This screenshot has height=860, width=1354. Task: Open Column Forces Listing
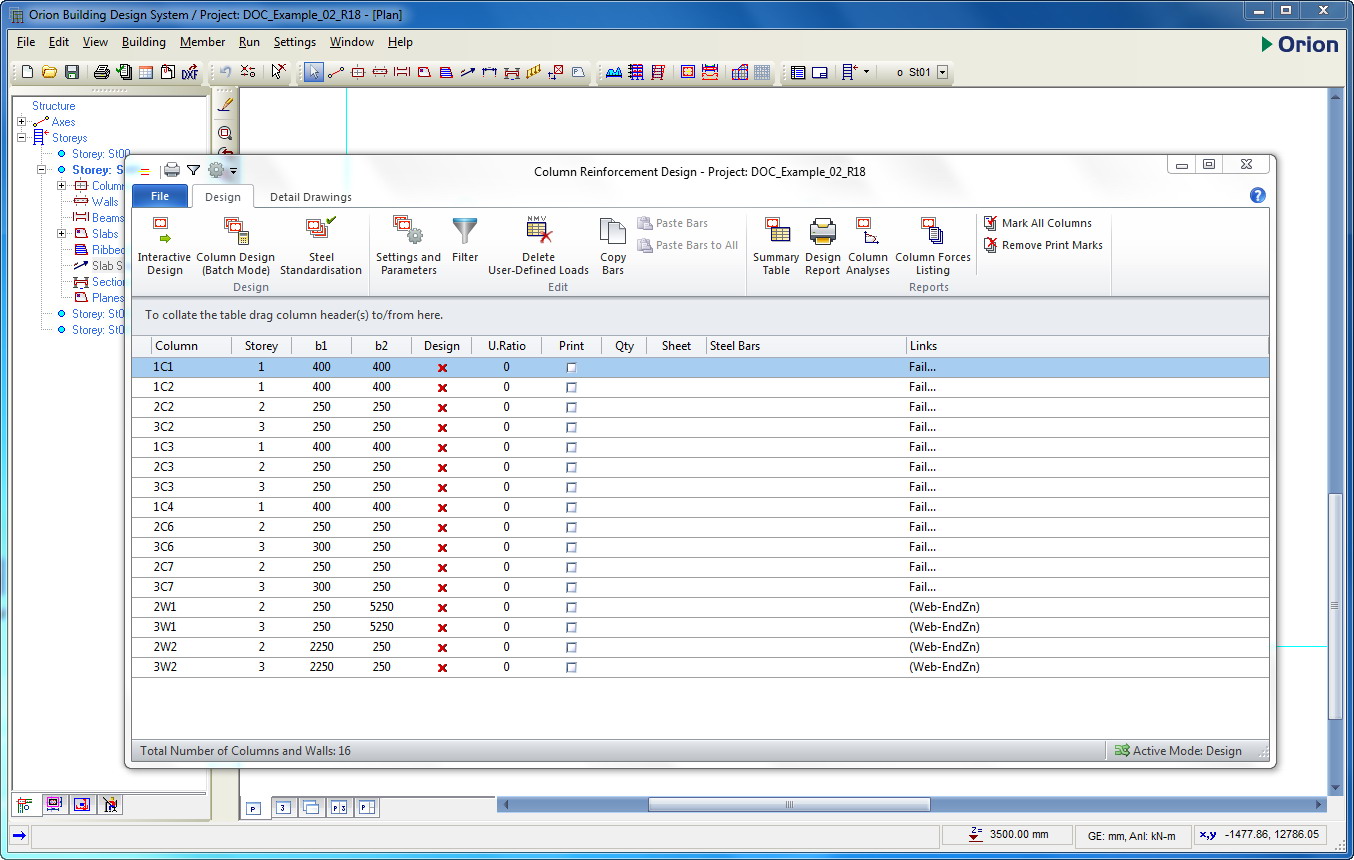coord(933,246)
